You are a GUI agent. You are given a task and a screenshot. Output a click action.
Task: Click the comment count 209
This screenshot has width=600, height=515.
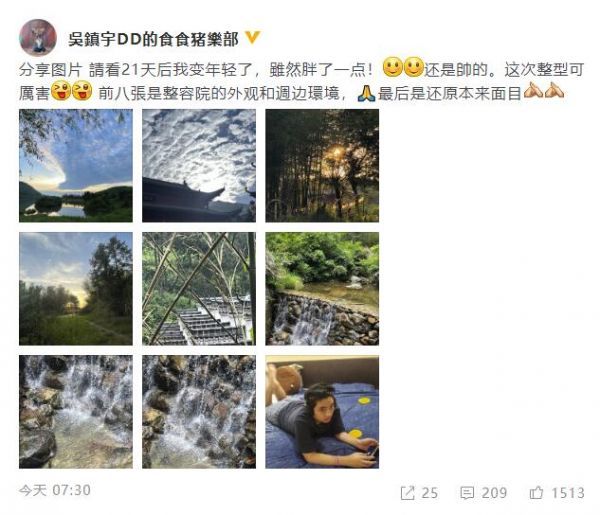[494, 492]
